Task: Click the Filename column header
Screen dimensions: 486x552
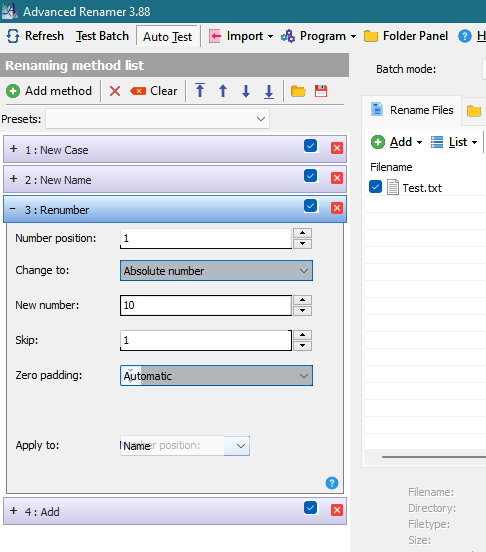Action: click(x=391, y=167)
